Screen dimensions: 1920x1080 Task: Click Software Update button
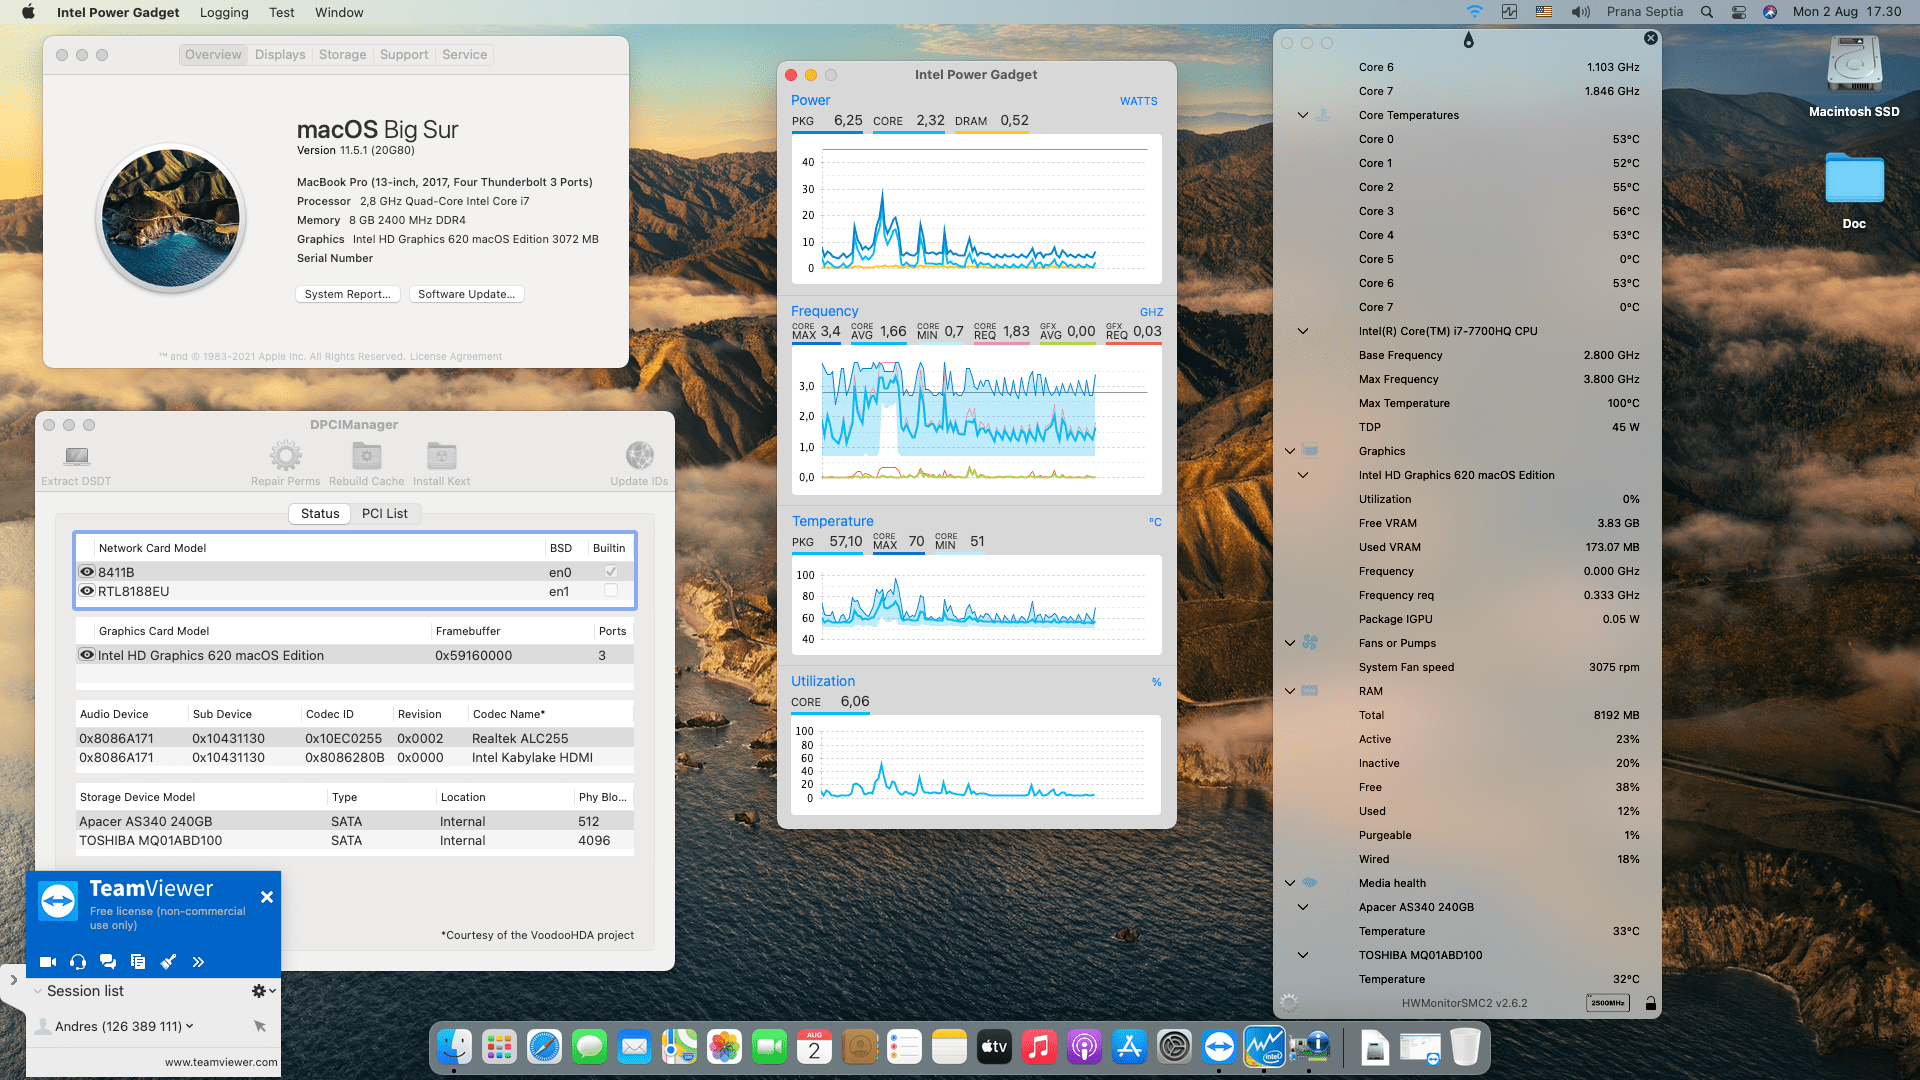click(467, 294)
